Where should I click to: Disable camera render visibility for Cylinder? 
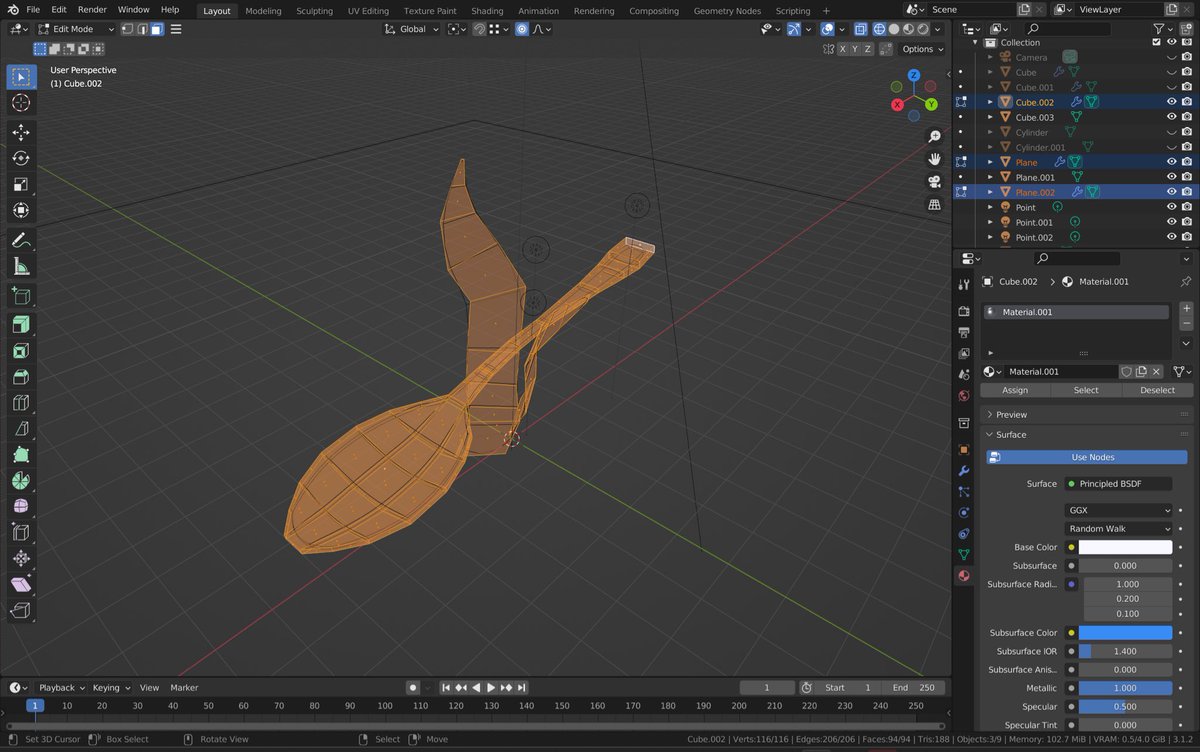[1188, 132]
